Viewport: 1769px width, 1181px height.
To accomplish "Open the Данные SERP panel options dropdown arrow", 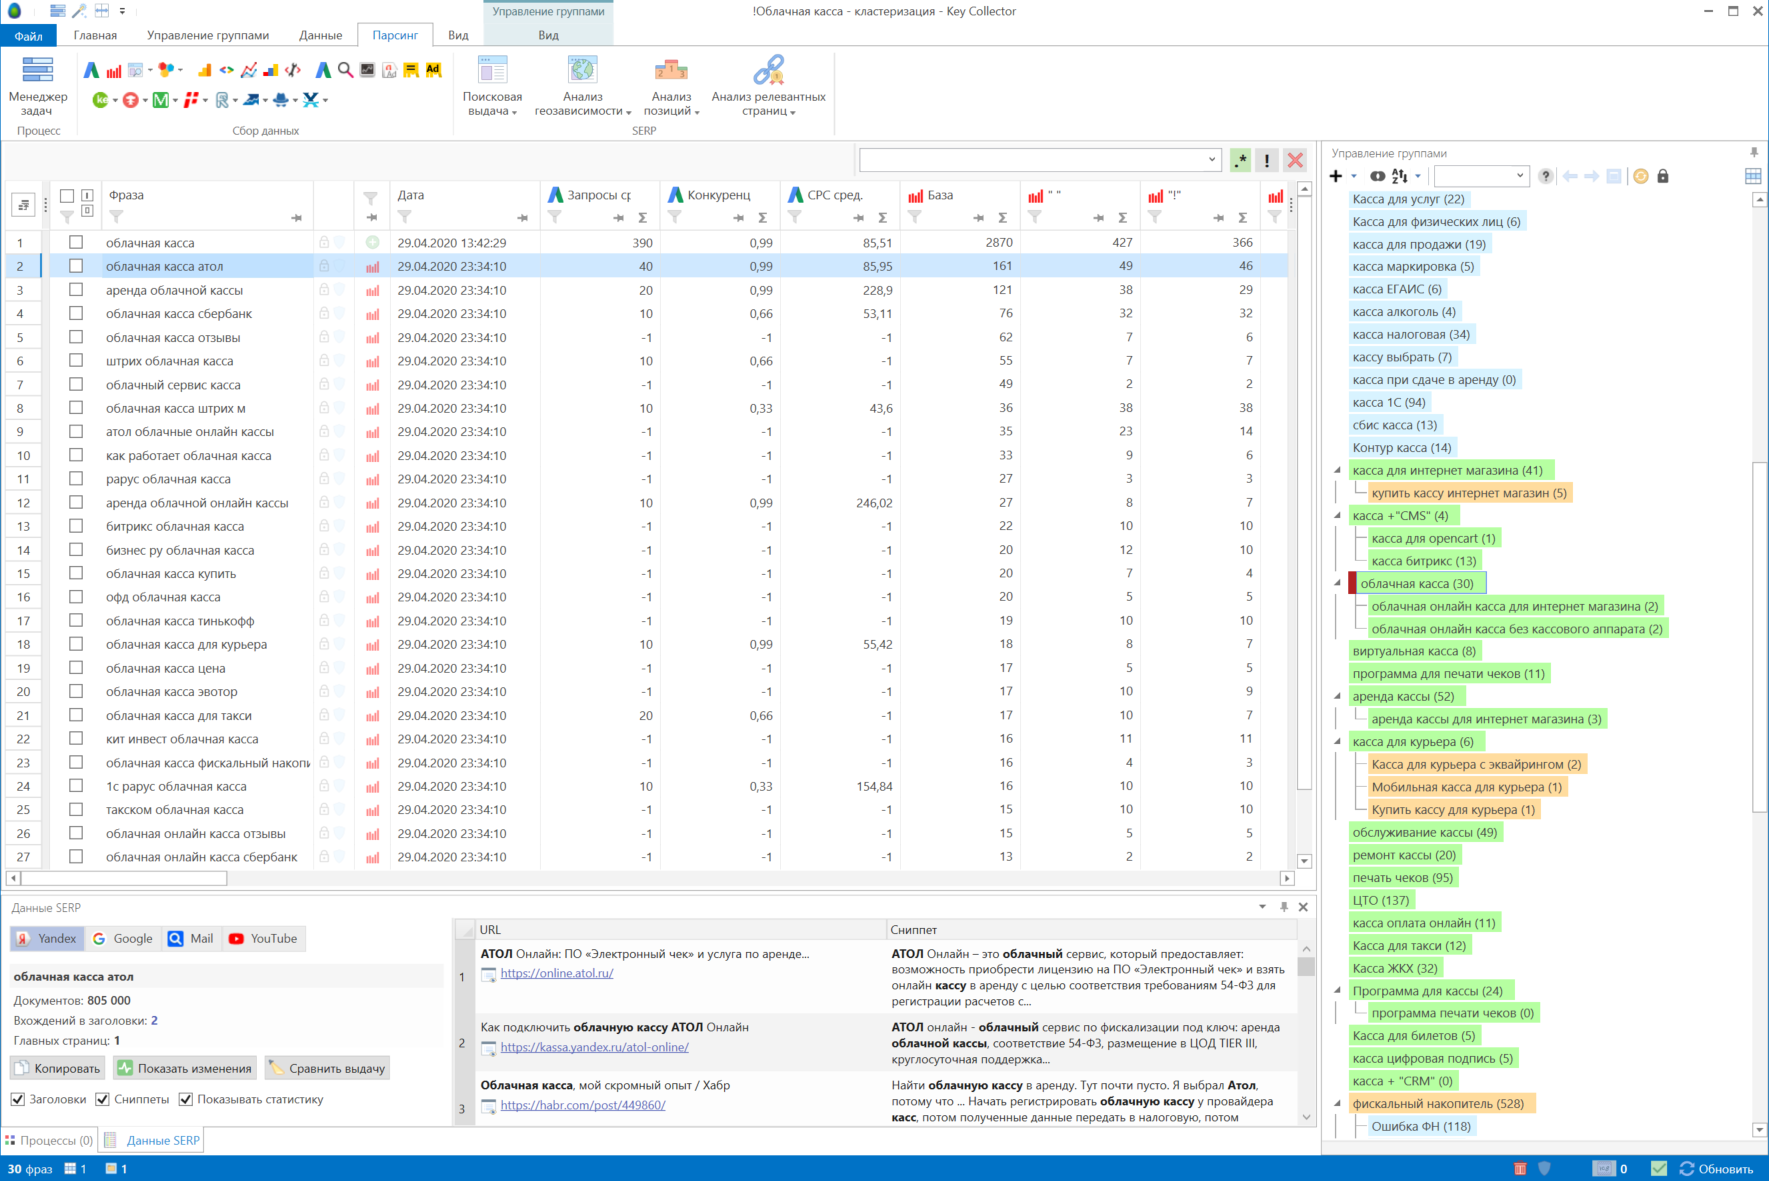I will pos(1262,907).
